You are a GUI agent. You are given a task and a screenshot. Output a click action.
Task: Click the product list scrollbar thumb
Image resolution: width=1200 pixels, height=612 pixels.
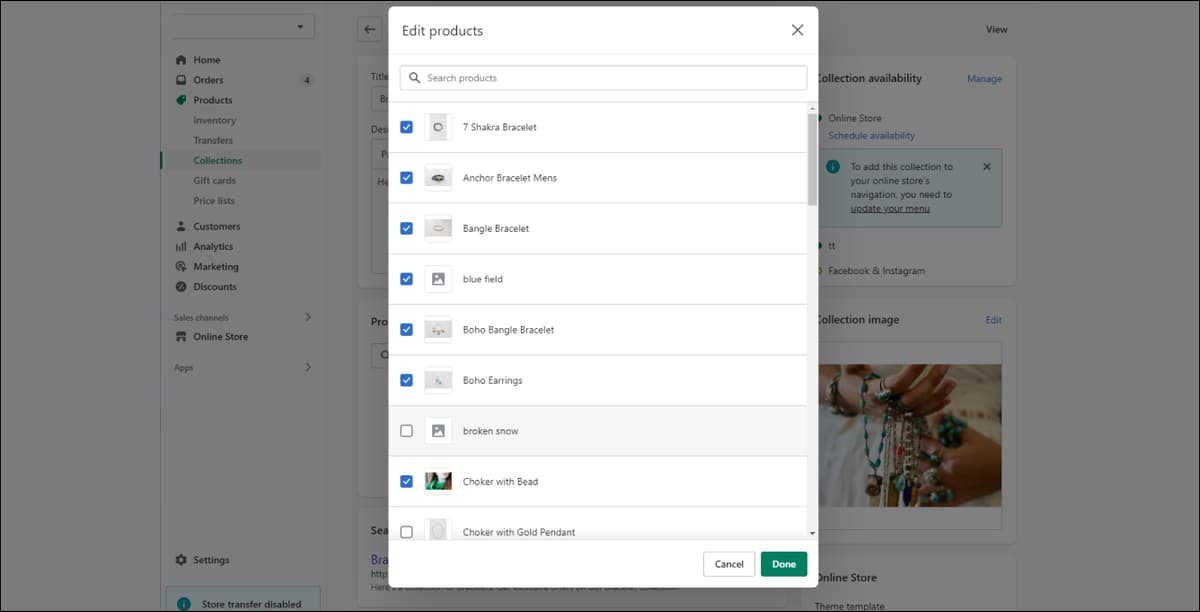(x=812, y=160)
